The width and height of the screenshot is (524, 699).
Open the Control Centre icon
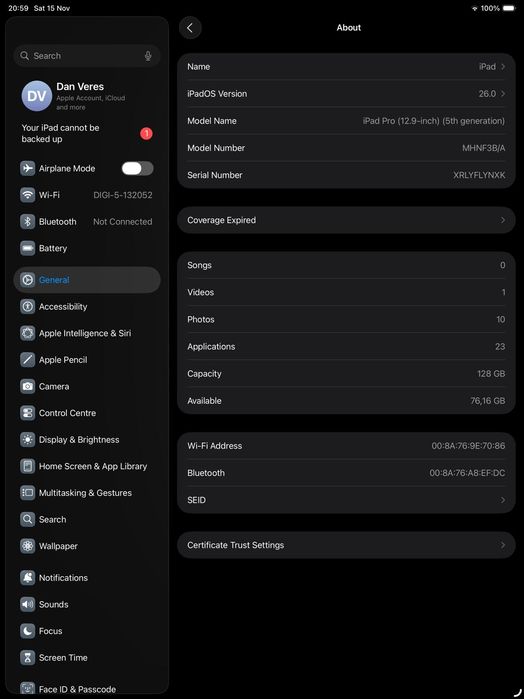tap(28, 413)
